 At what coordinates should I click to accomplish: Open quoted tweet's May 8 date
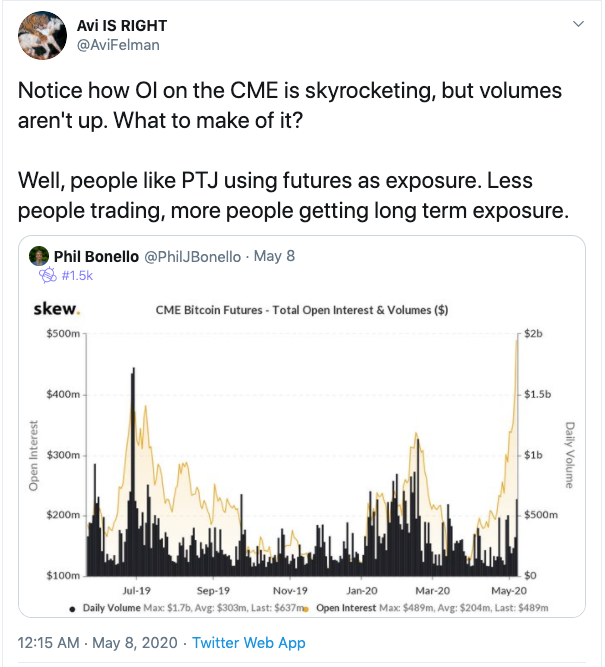coord(274,256)
